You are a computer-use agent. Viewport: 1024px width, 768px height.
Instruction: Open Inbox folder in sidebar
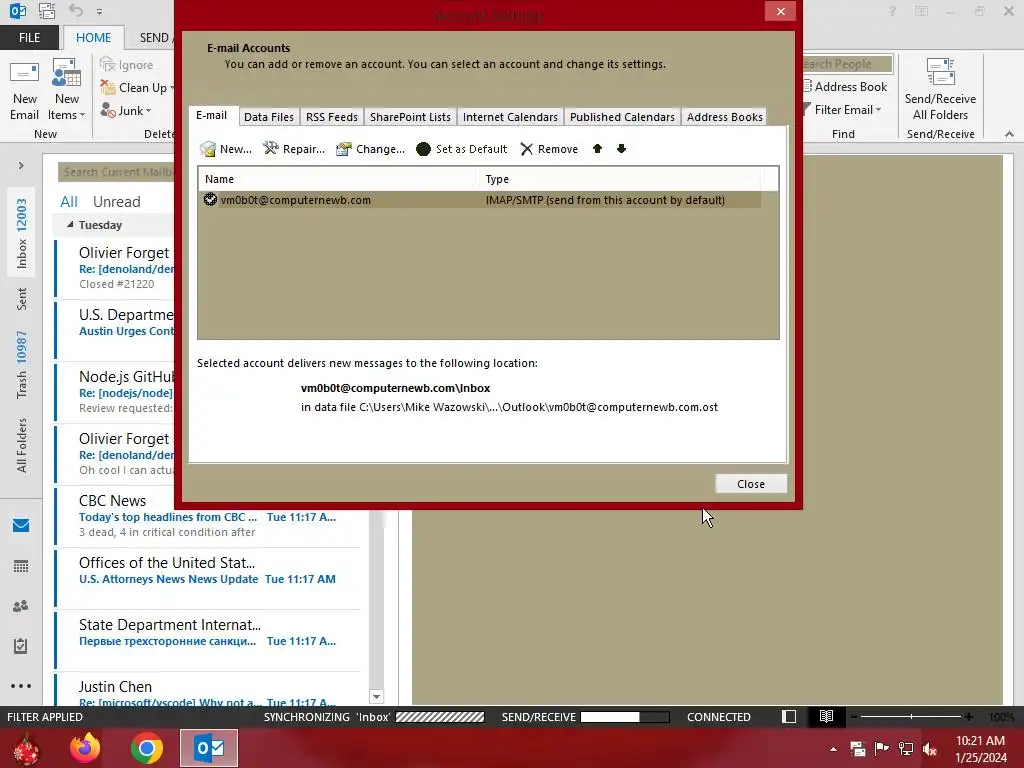click(22, 234)
